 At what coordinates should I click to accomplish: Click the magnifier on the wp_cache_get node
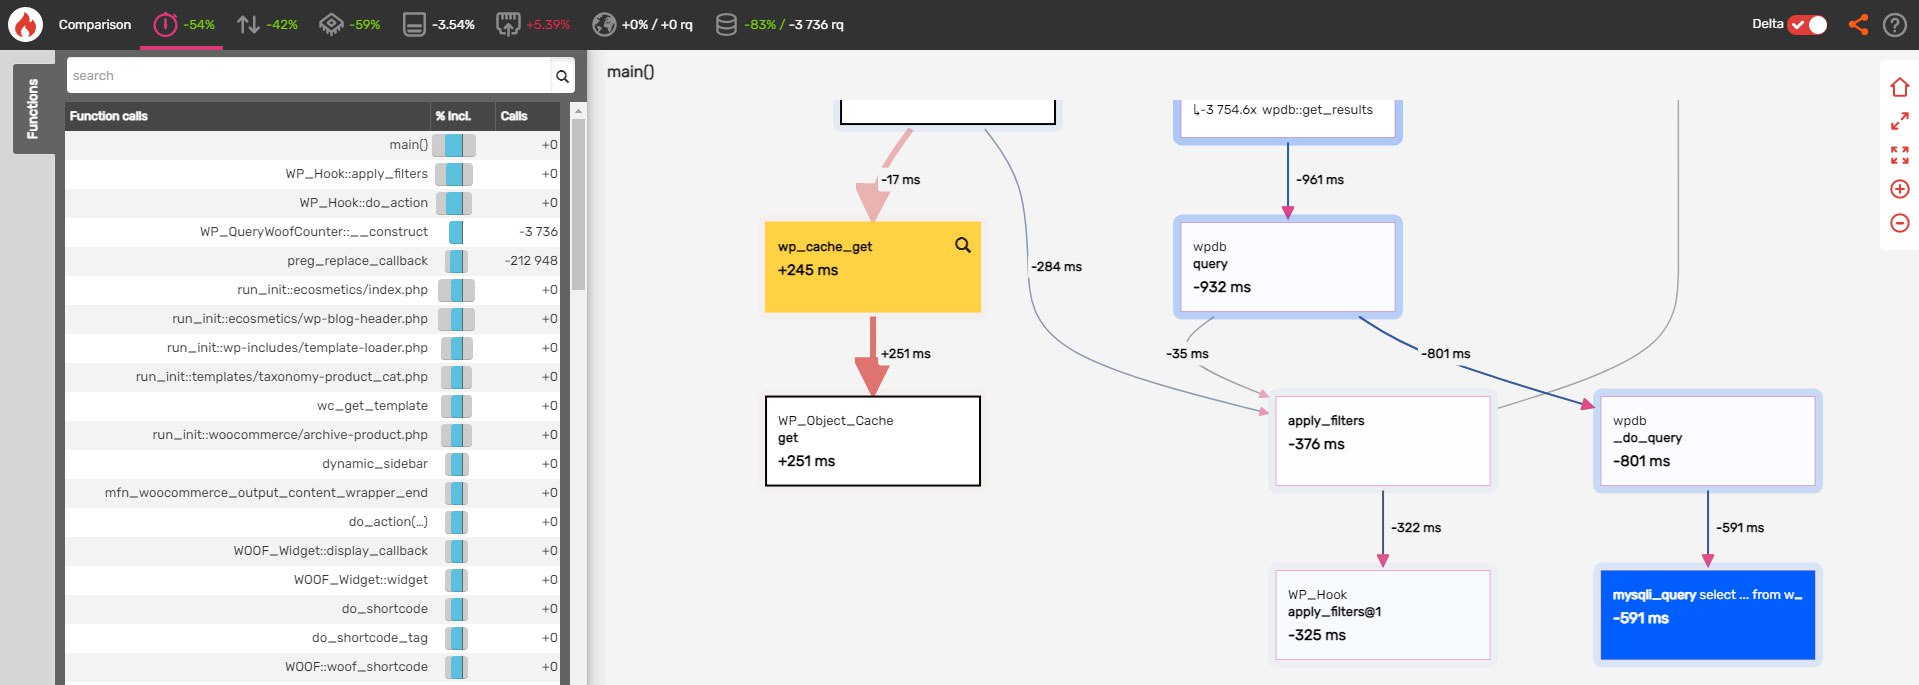962,245
